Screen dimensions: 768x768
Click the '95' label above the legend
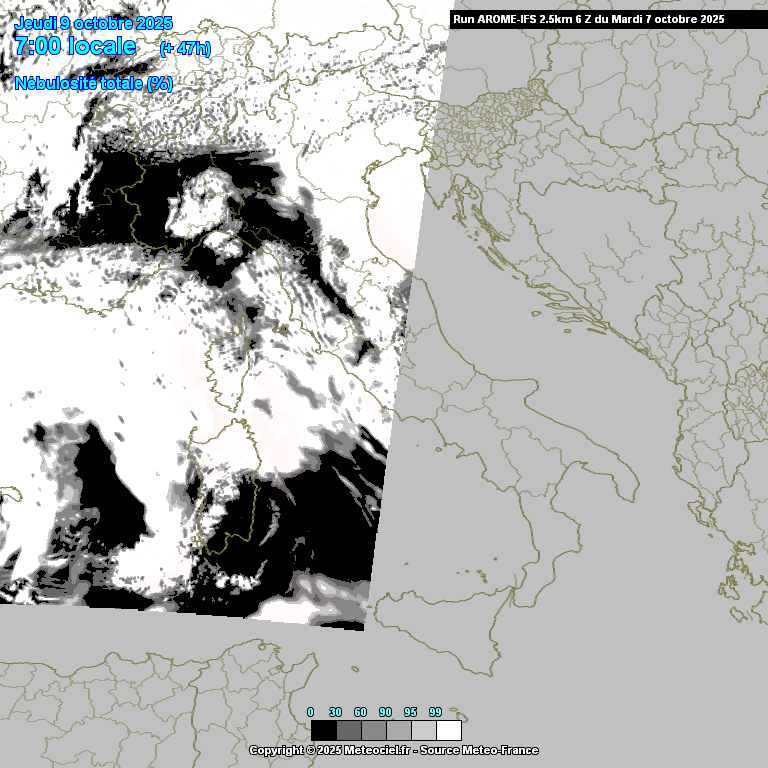click(410, 712)
